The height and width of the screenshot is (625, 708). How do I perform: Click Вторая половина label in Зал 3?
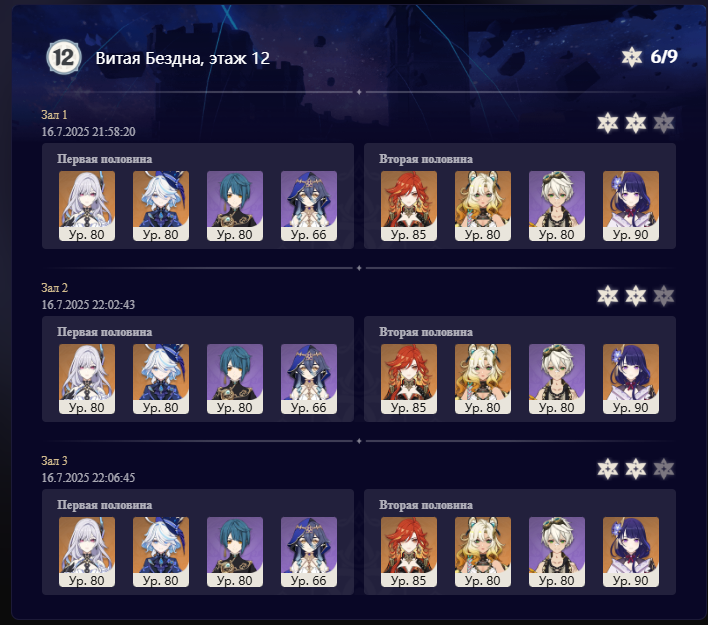click(x=426, y=505)
